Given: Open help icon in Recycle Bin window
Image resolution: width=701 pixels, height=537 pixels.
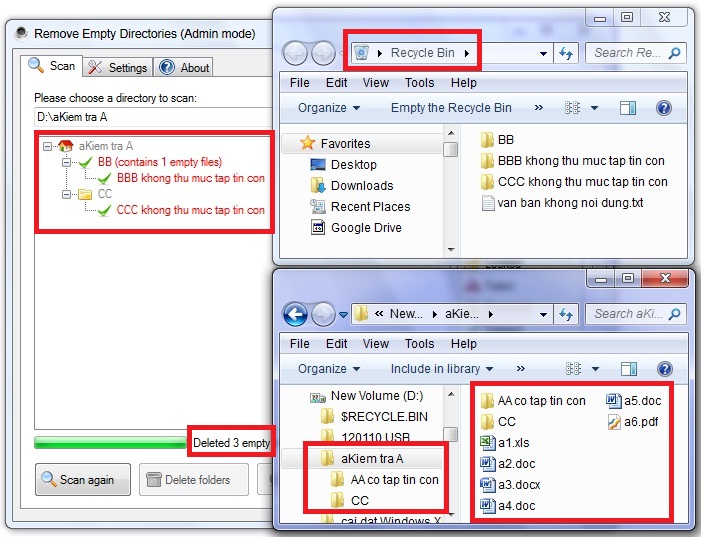Looking at the screenshot, I should (x=664, y=108).
